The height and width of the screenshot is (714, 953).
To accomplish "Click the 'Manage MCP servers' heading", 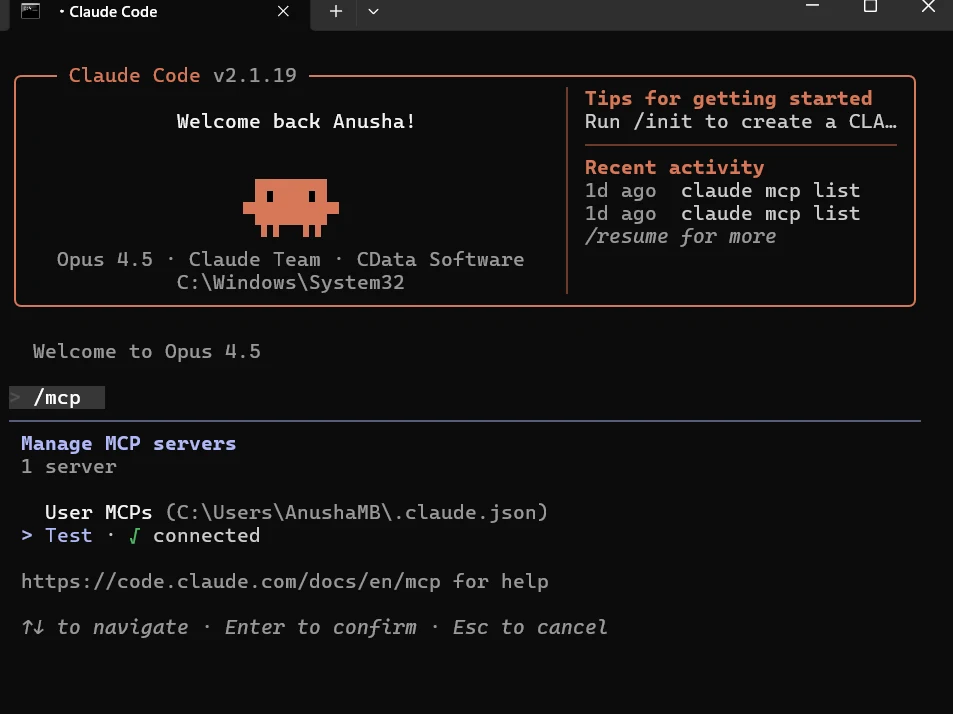I will point(128,443).
